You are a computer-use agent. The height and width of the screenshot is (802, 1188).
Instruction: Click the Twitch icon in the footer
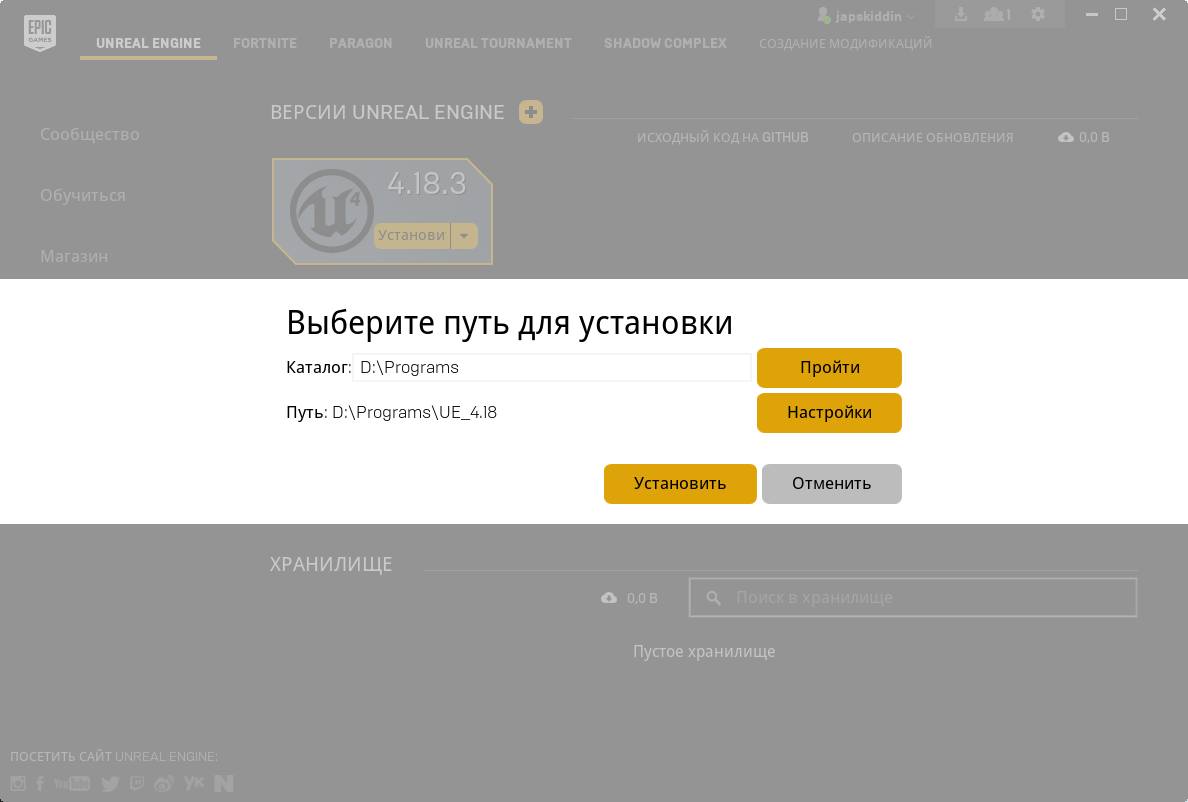(136, 784)
